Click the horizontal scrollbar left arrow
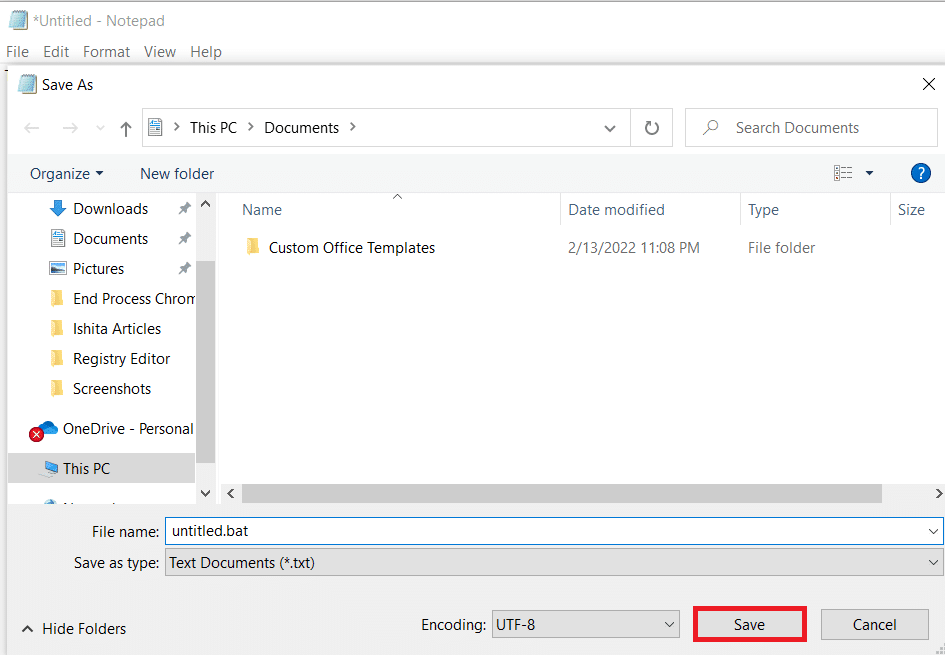 pos(230,494)
